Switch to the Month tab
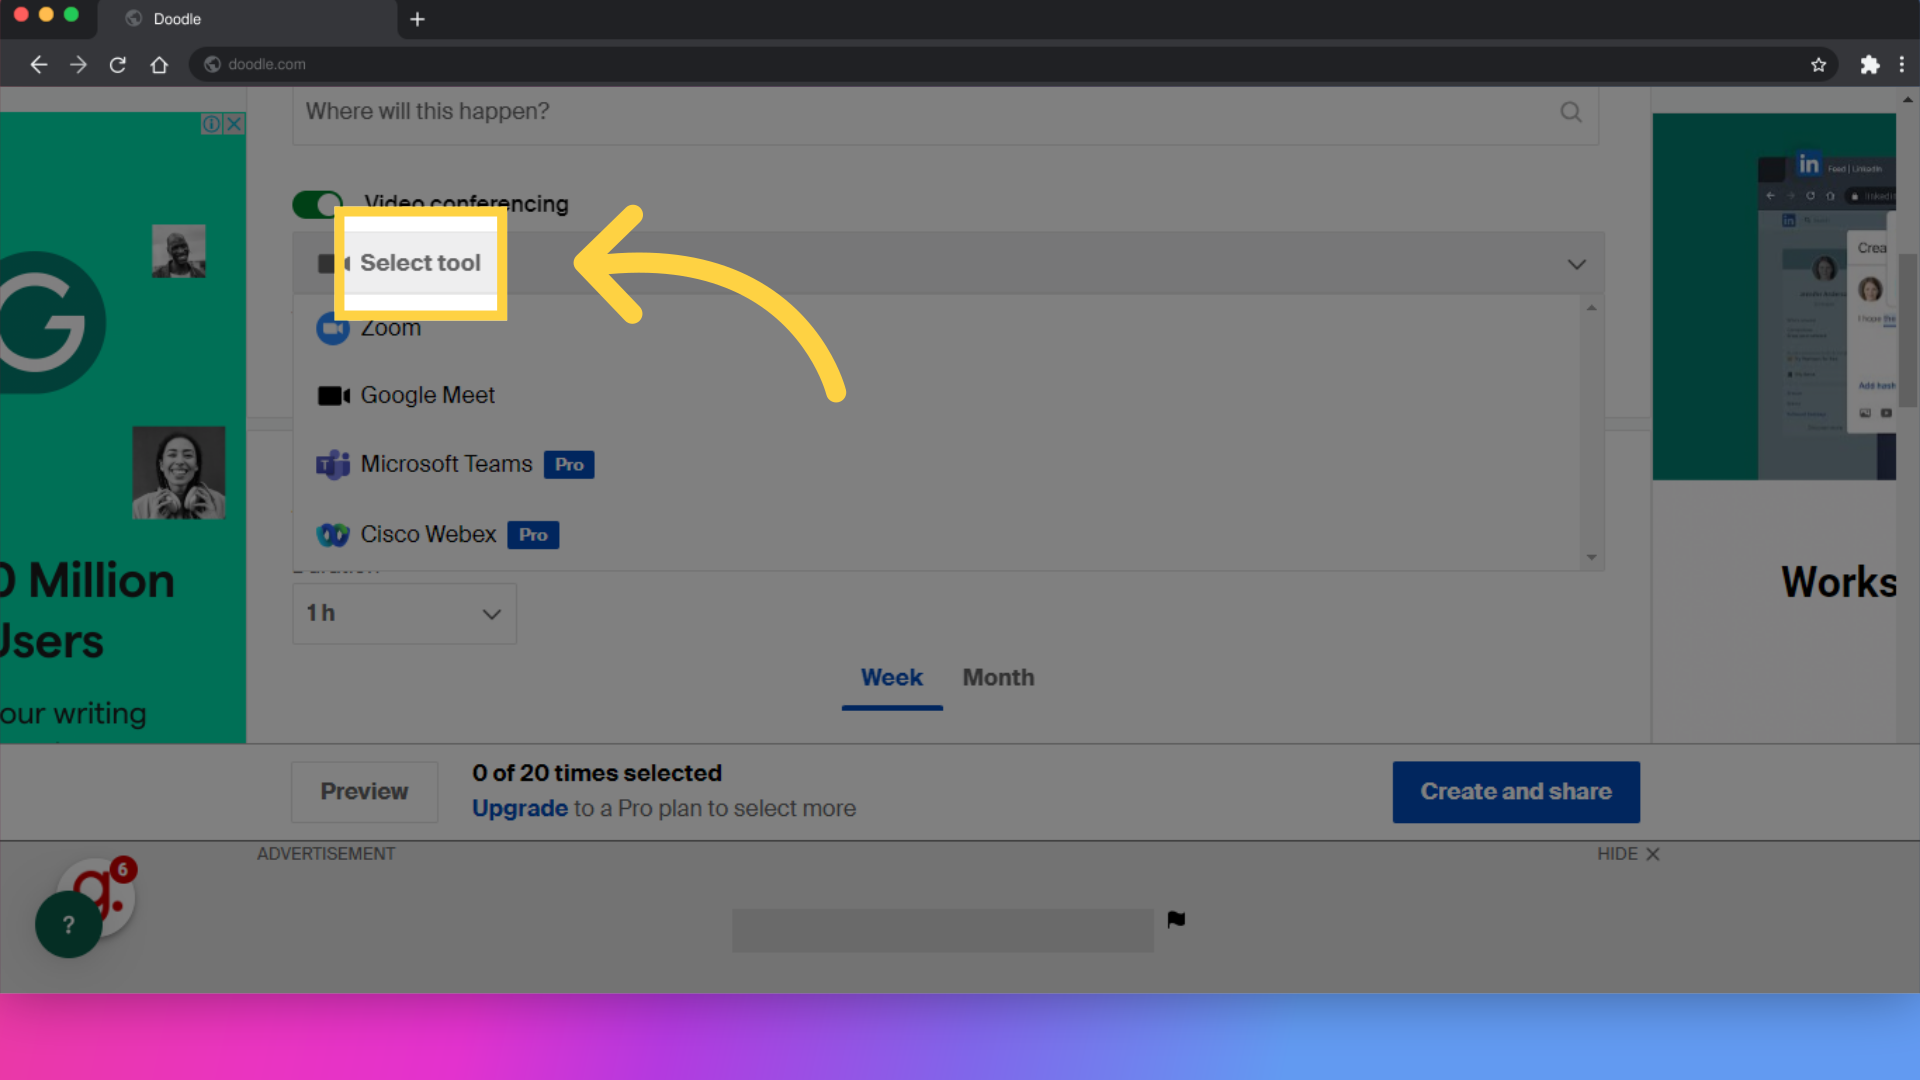 click(998, 678)
